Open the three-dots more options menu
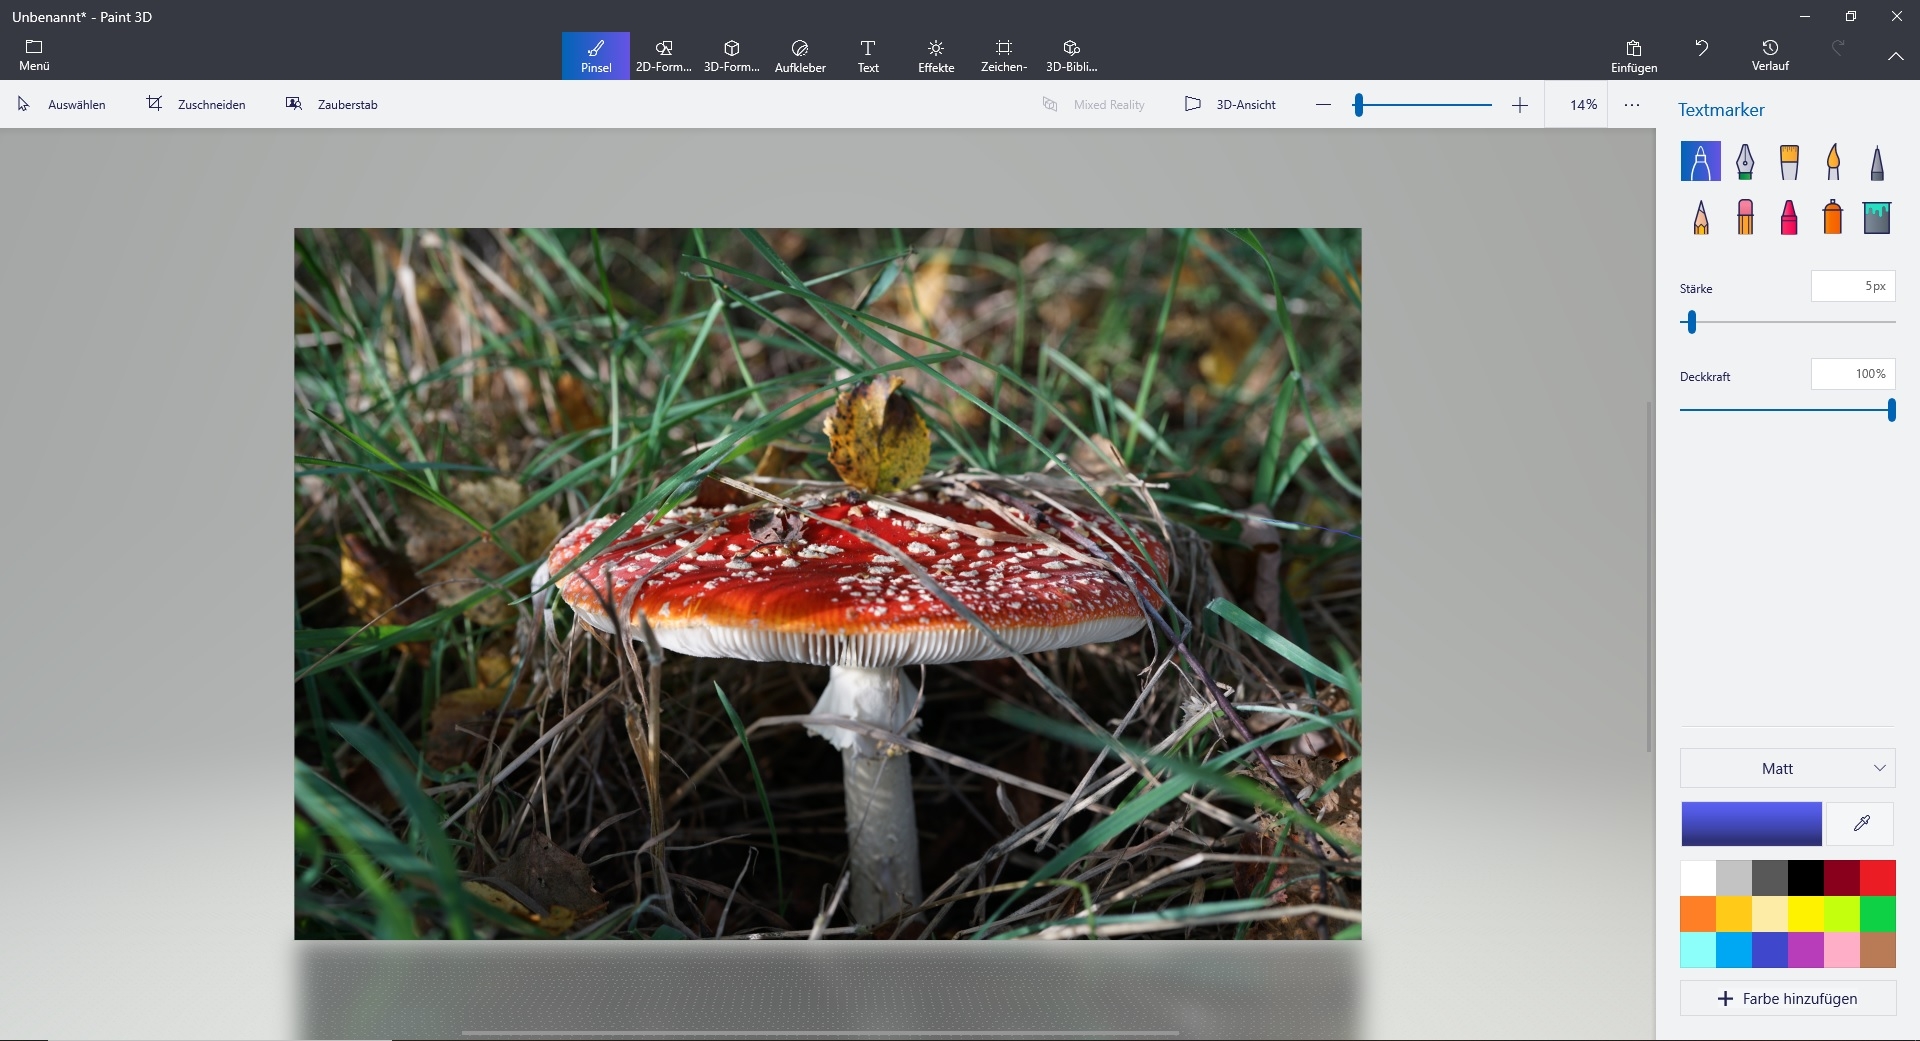1920x1041 pixels. tap(1632, 104)
